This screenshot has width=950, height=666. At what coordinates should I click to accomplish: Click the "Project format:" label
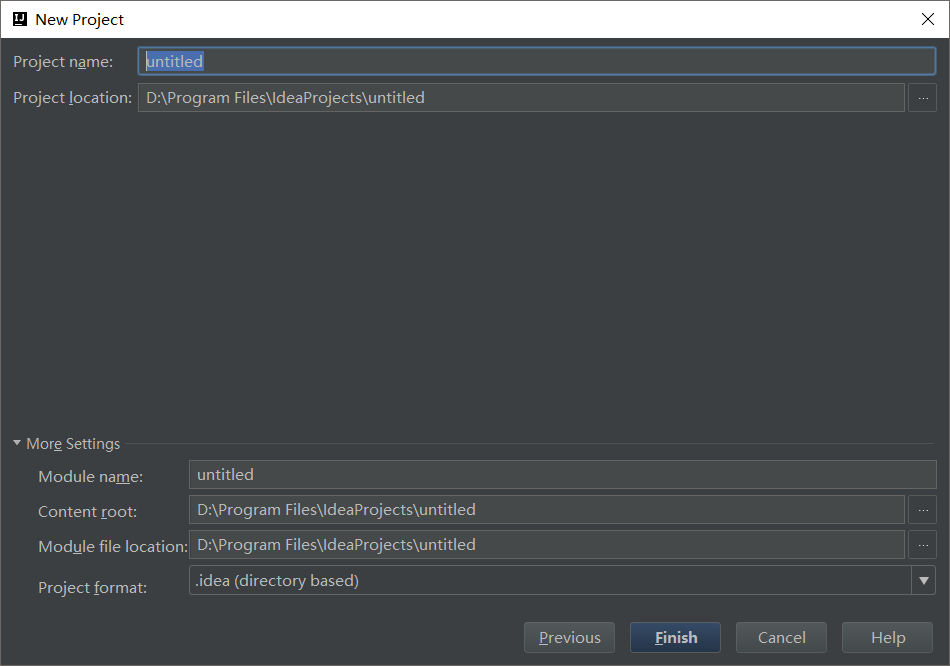tap(92, 587)
